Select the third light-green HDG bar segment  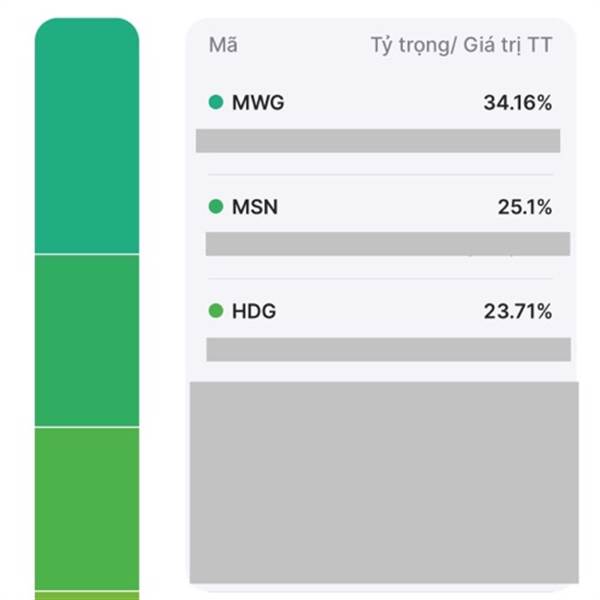pos(87,509)
